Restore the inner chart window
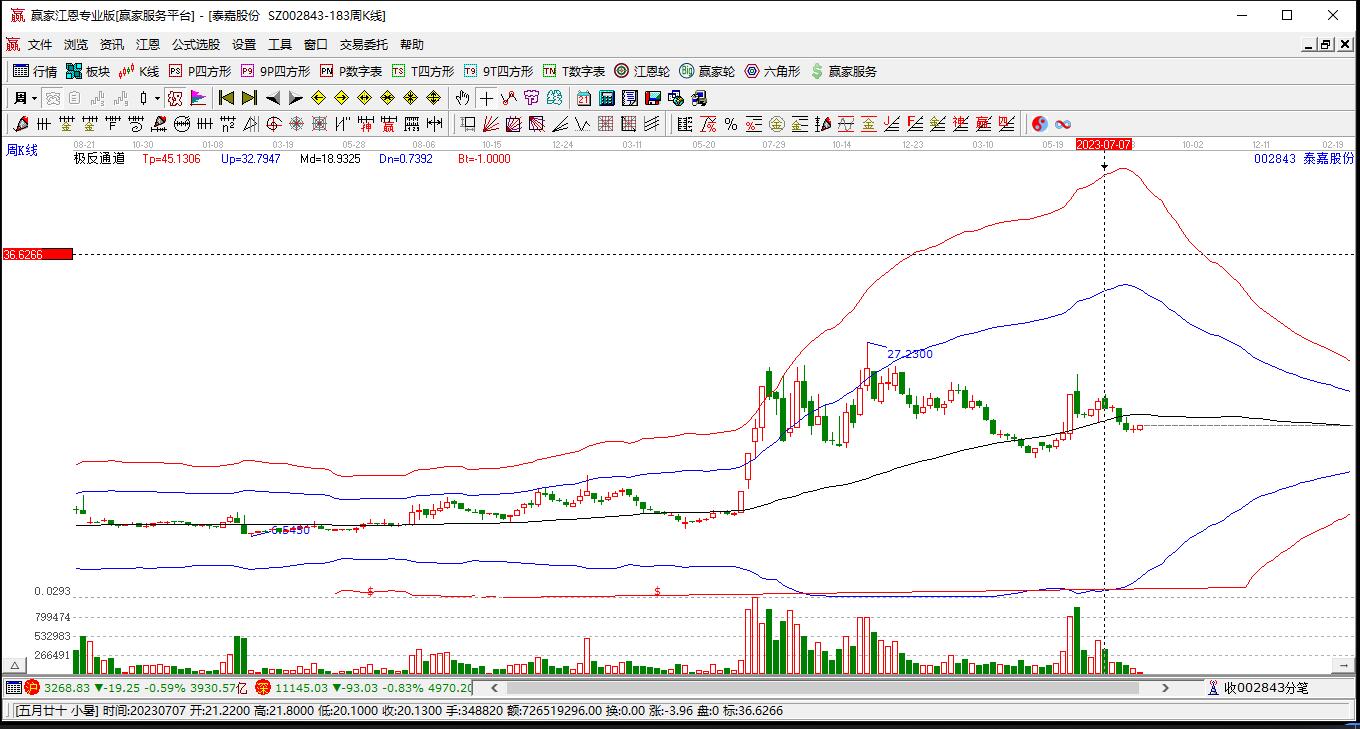This screenshot has height=729, width=1360. click(x=1326, y=45)
